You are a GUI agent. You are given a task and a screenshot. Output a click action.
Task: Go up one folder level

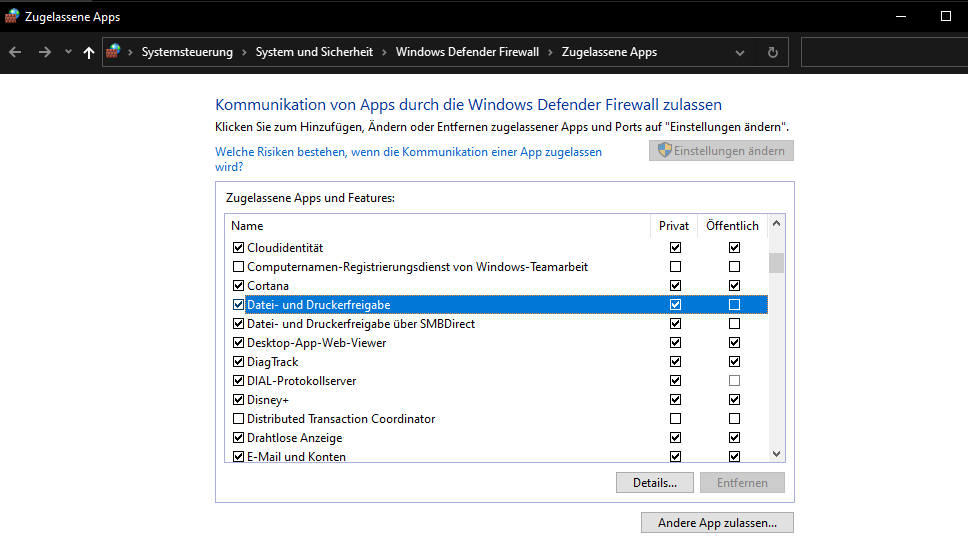(89, 52)
